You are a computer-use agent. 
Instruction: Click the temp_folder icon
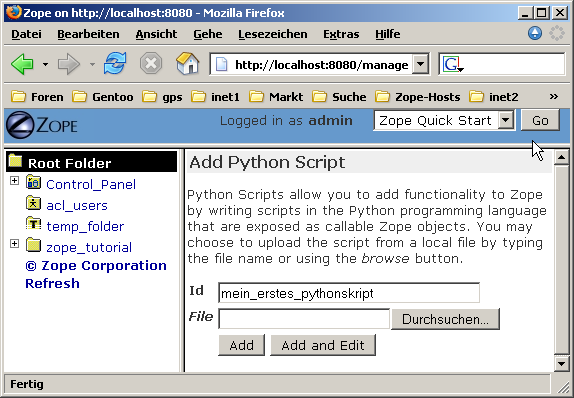[x=33, y=223]
